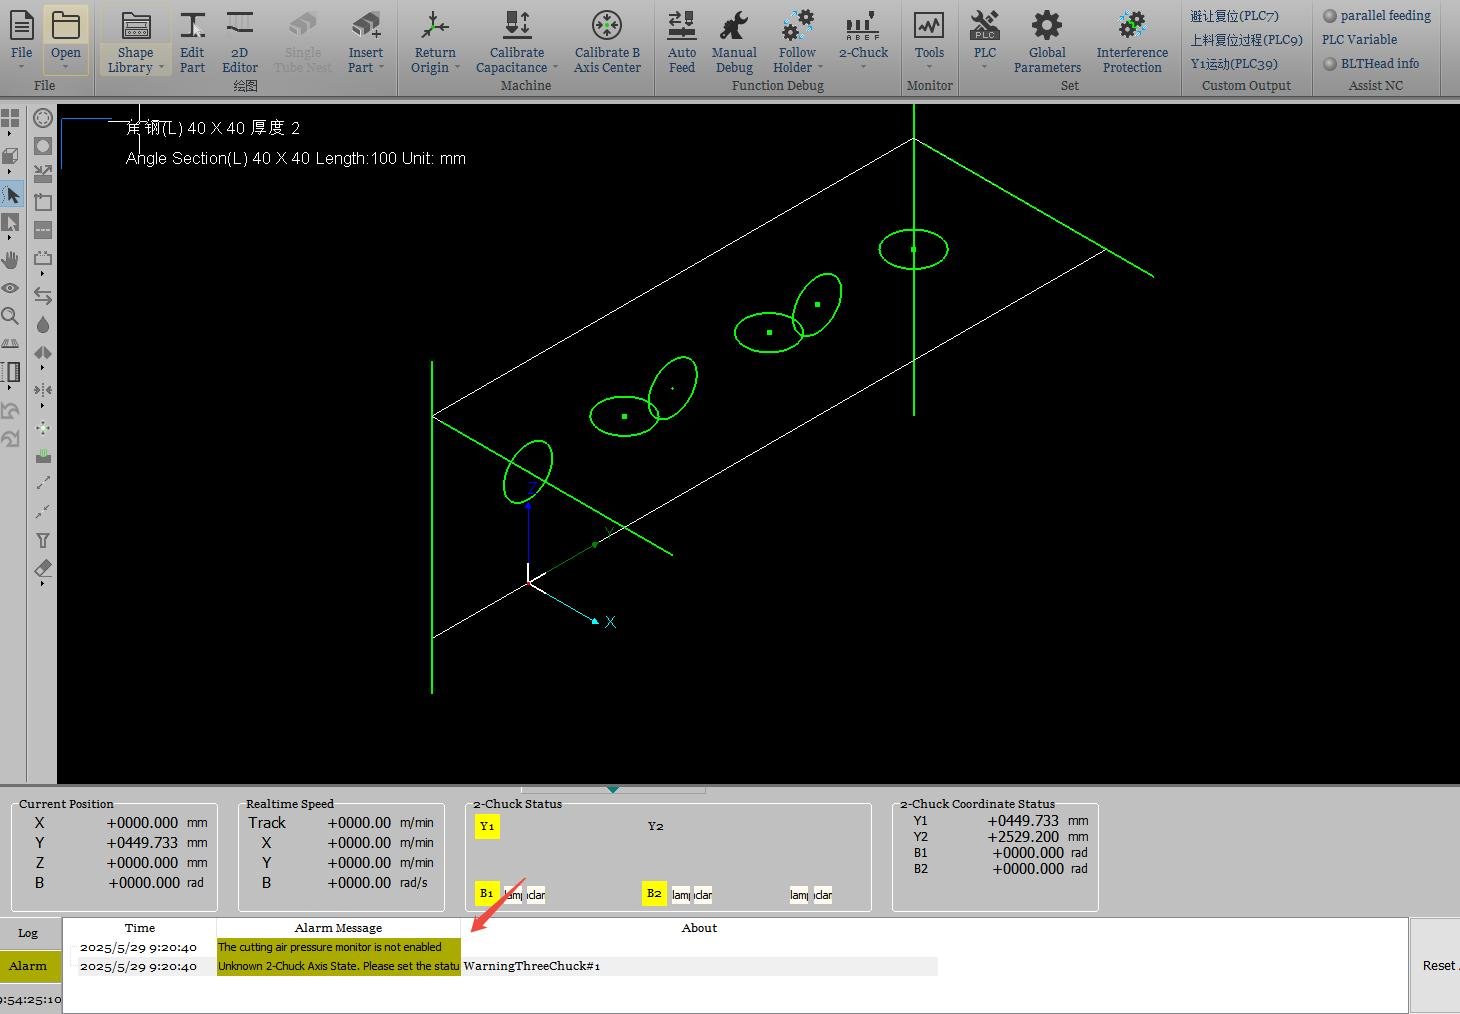Screen dimensions: 1460x1014
Task: Click the Time column header
Action: click(140, 928)
